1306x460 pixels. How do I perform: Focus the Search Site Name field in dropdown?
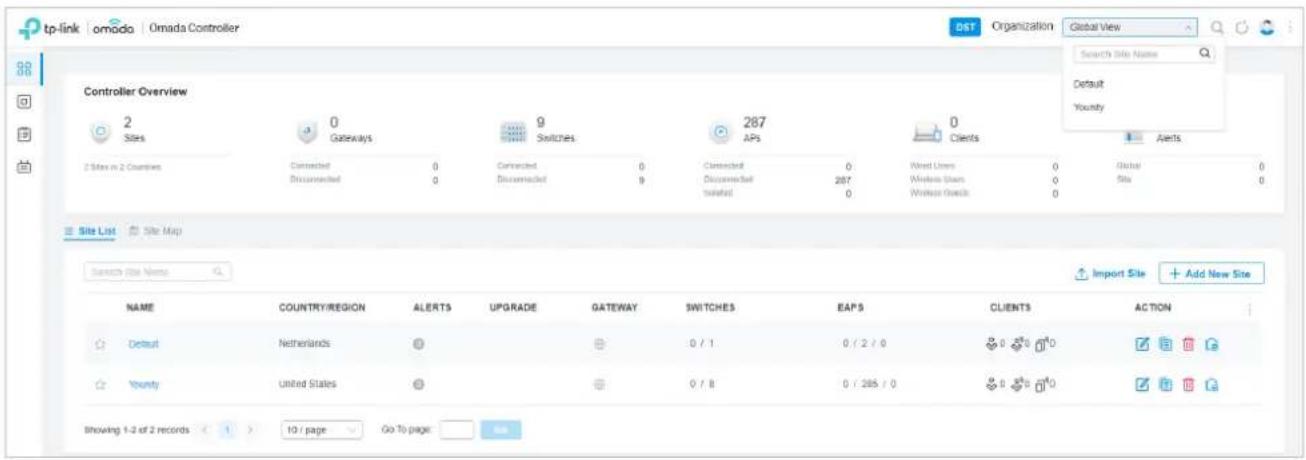tap(1143, 55)
